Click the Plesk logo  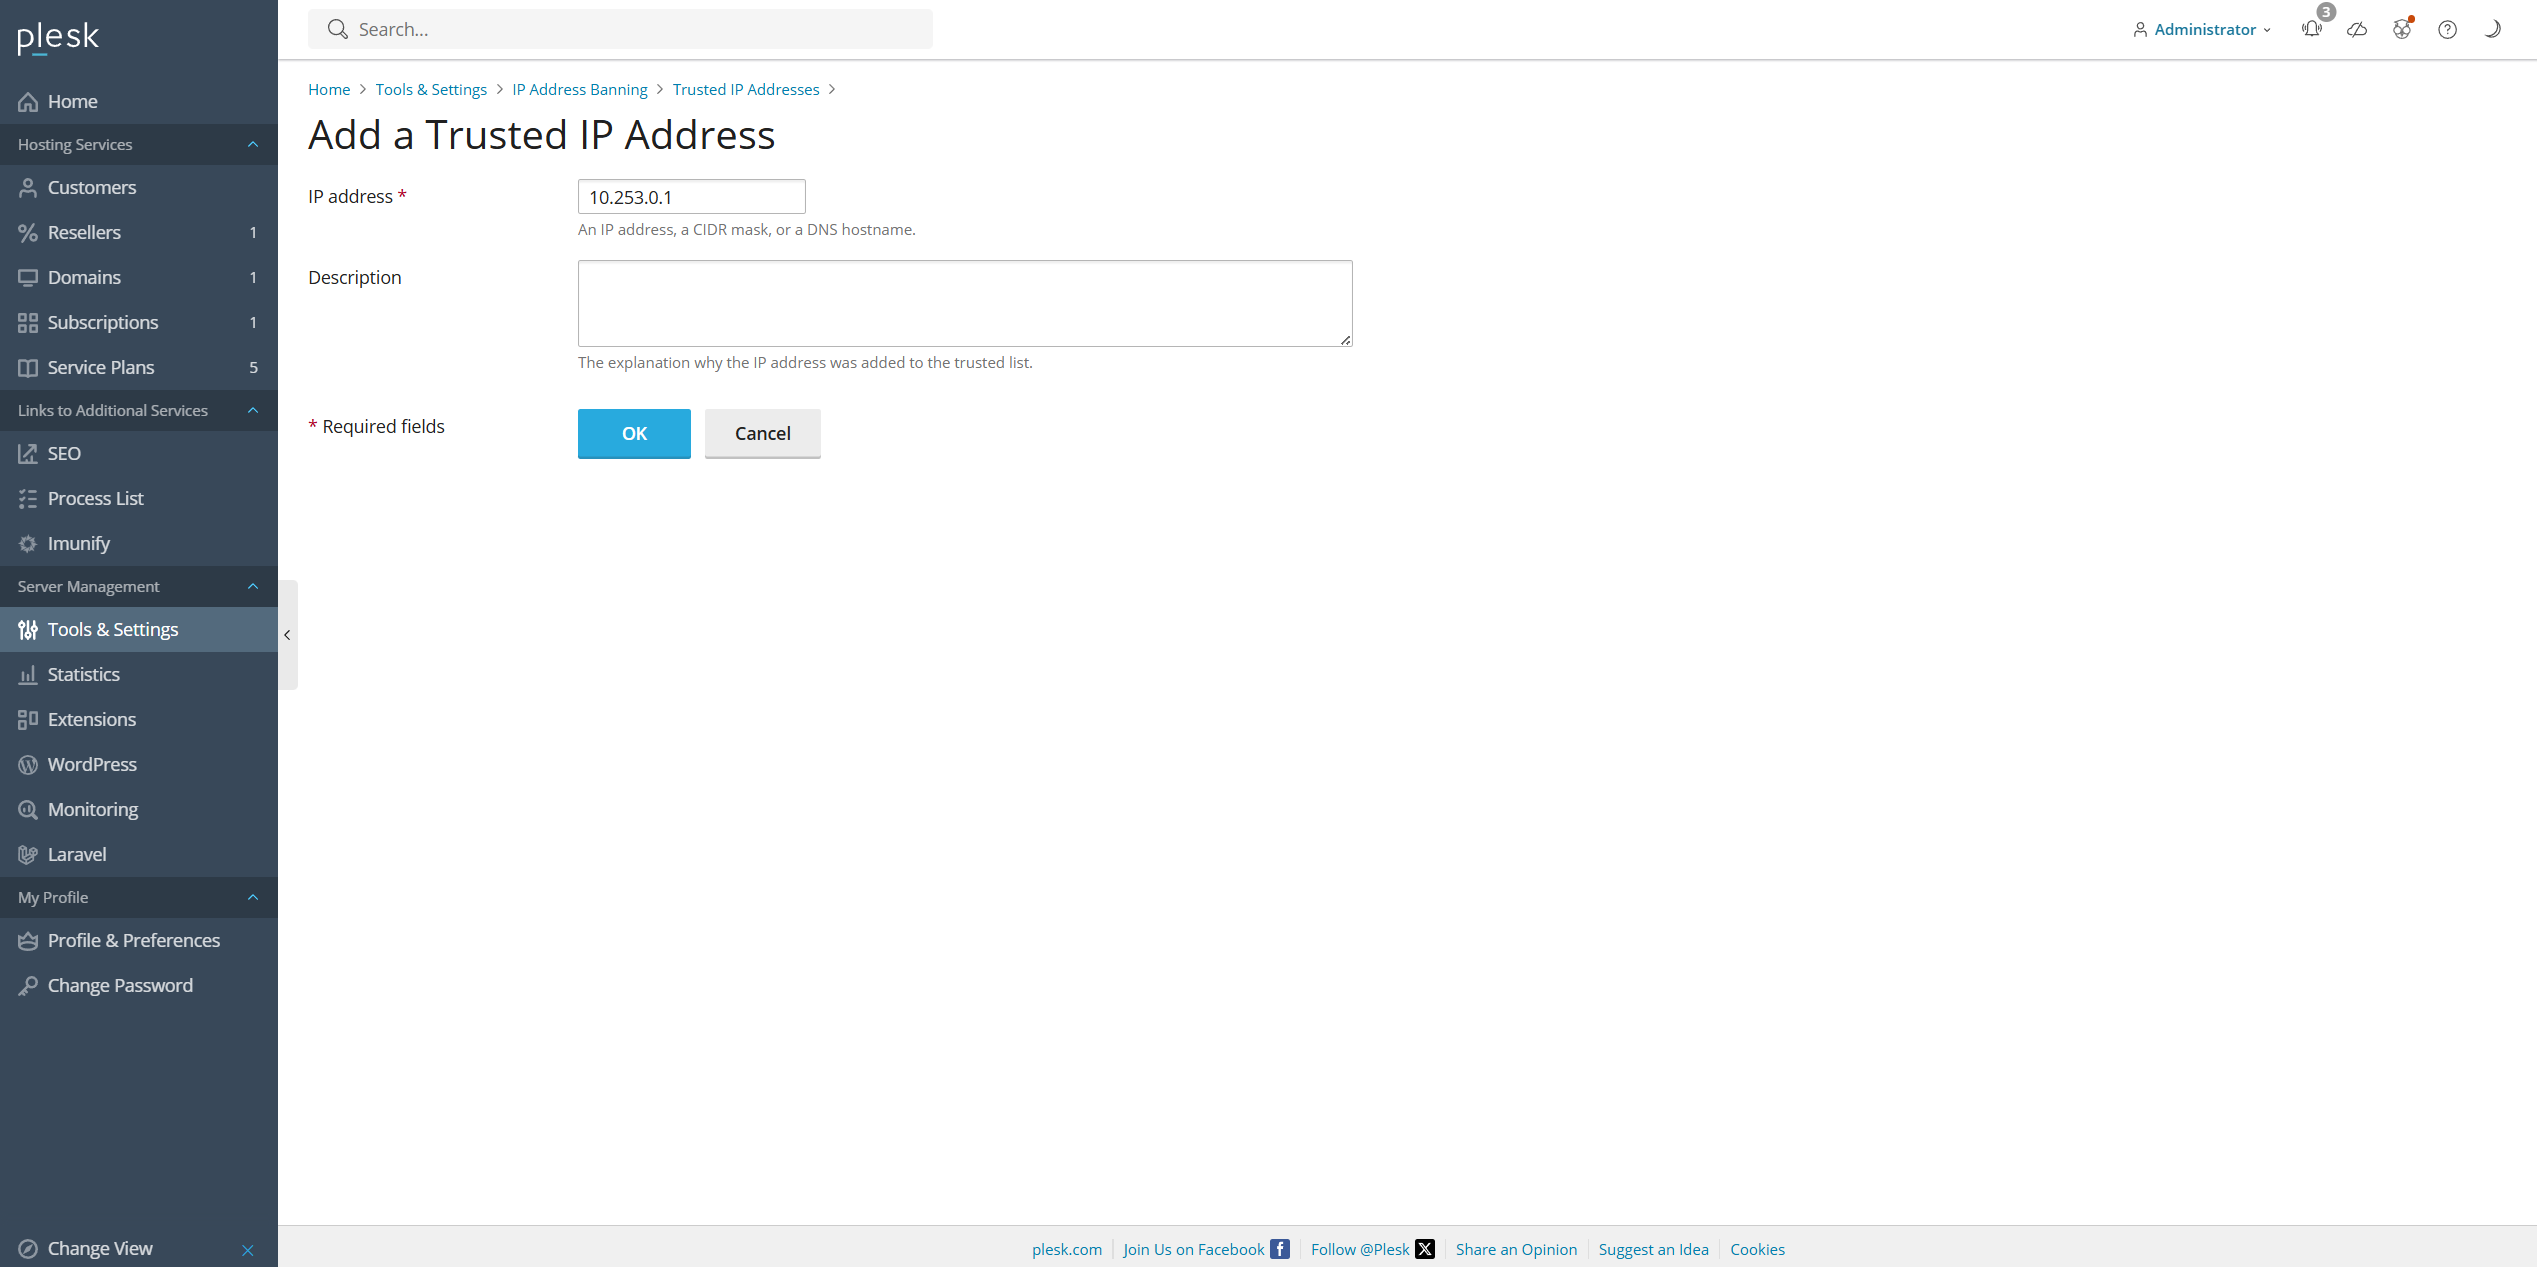point(58,37)
